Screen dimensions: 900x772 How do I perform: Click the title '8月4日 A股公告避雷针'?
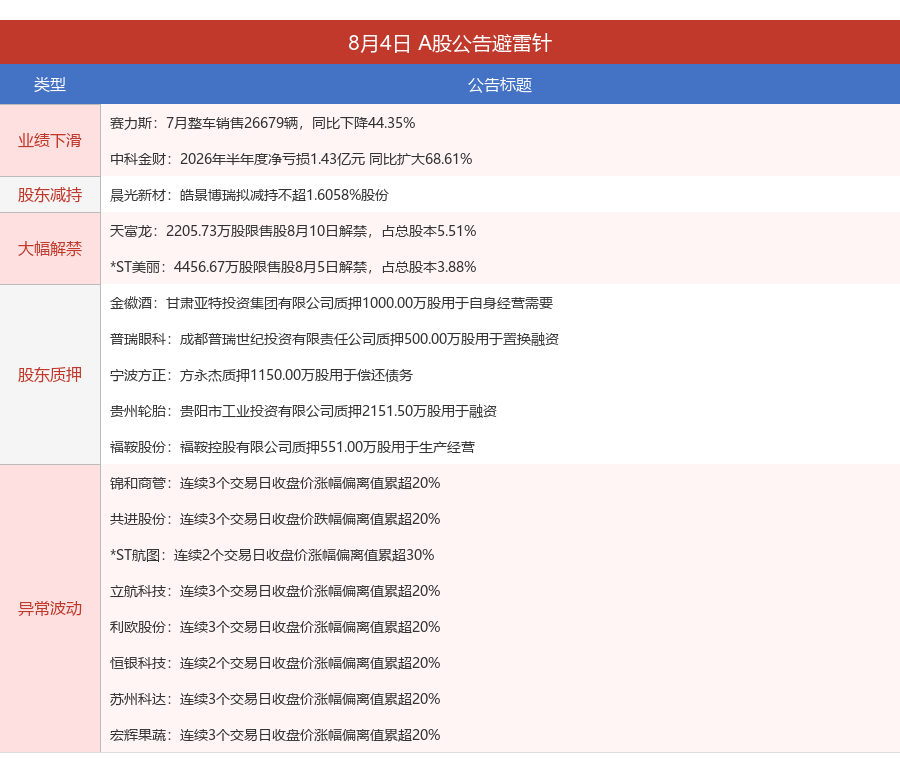[x=450, y=43]
